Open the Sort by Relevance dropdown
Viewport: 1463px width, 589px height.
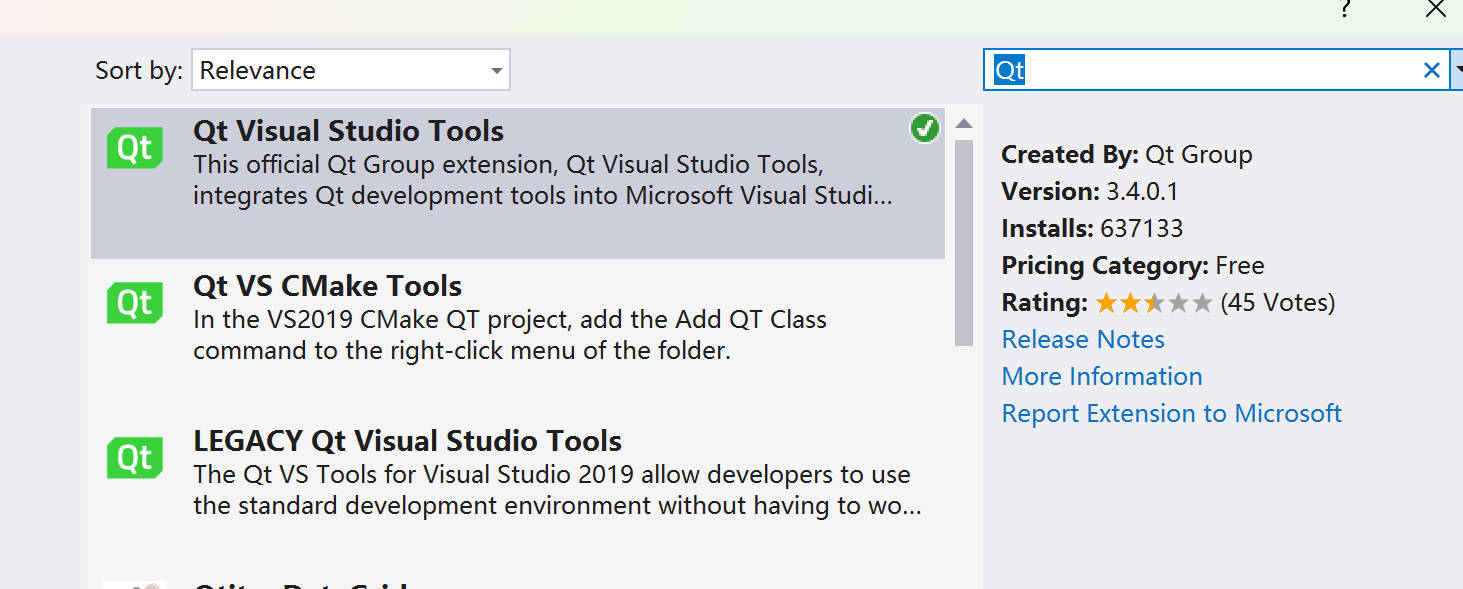point(351,70)
